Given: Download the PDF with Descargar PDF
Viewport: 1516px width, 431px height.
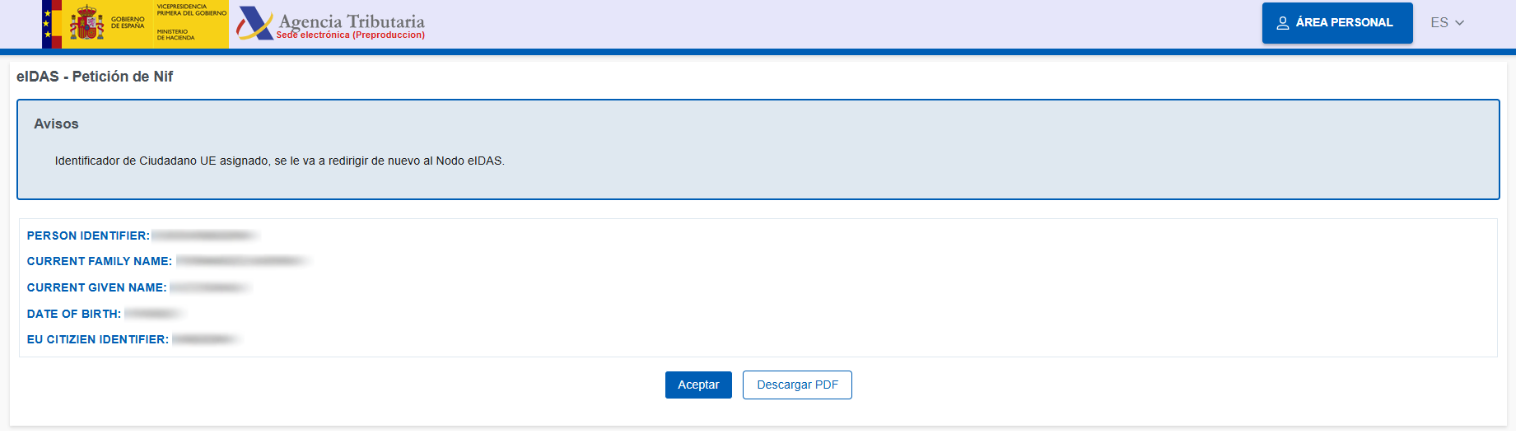Looking at the screenshot, I should pyautogui.click(x=796, y=385).
